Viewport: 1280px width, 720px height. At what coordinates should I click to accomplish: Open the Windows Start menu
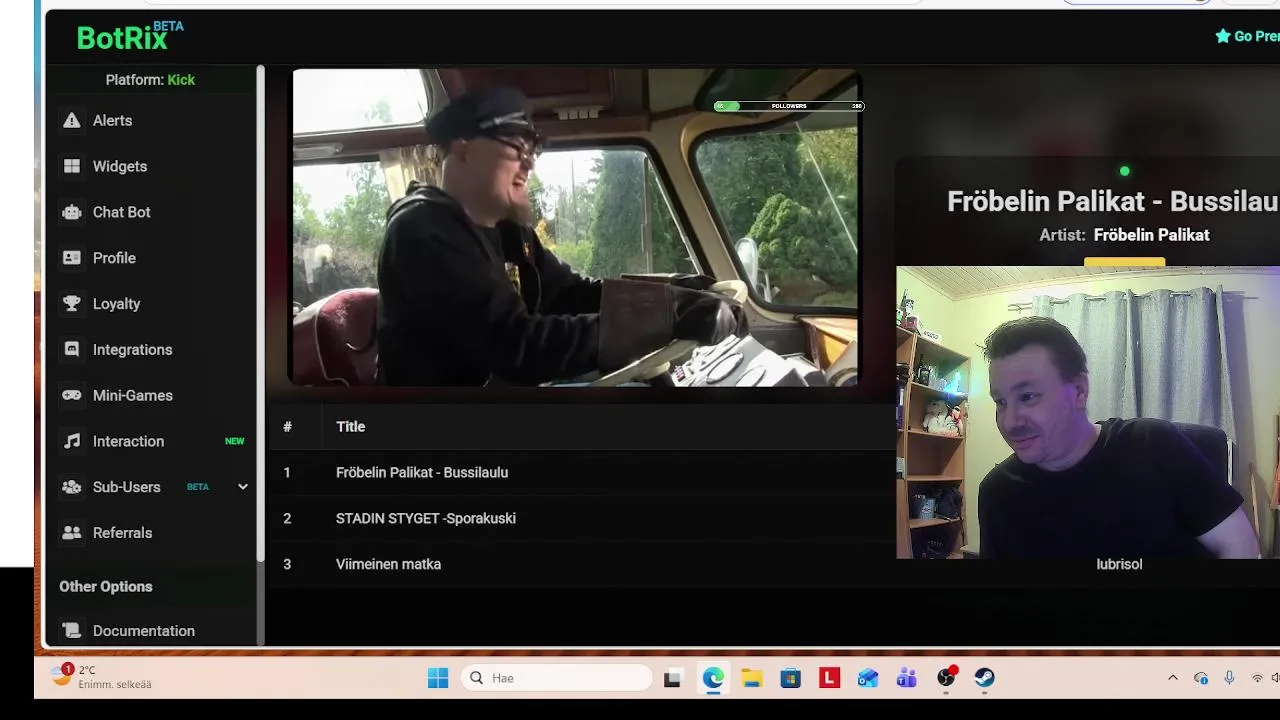tap(438, 678)
